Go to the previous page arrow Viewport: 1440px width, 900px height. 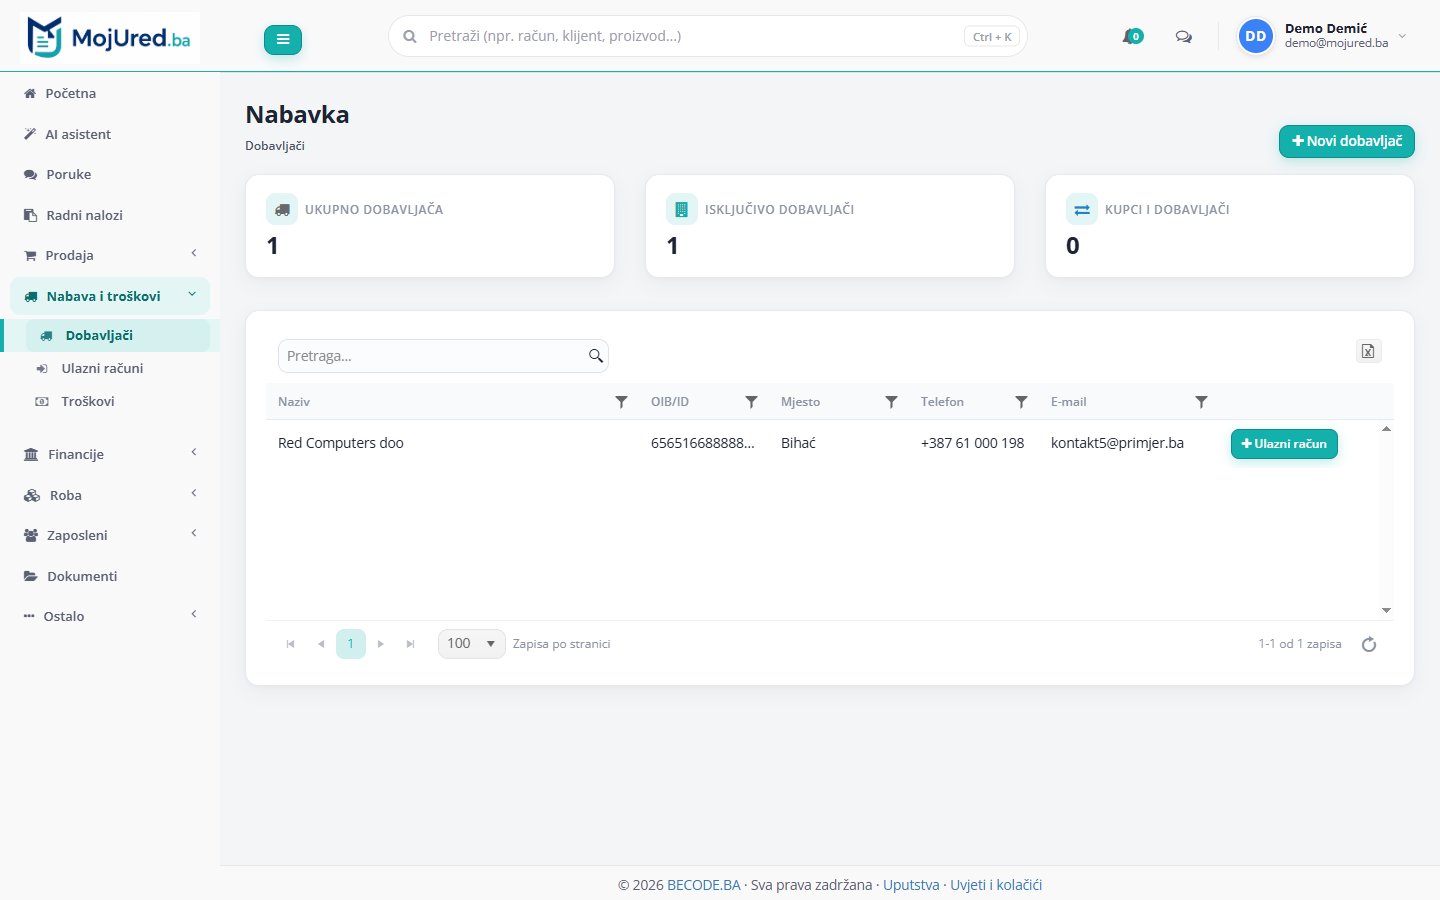click(321, 644)
